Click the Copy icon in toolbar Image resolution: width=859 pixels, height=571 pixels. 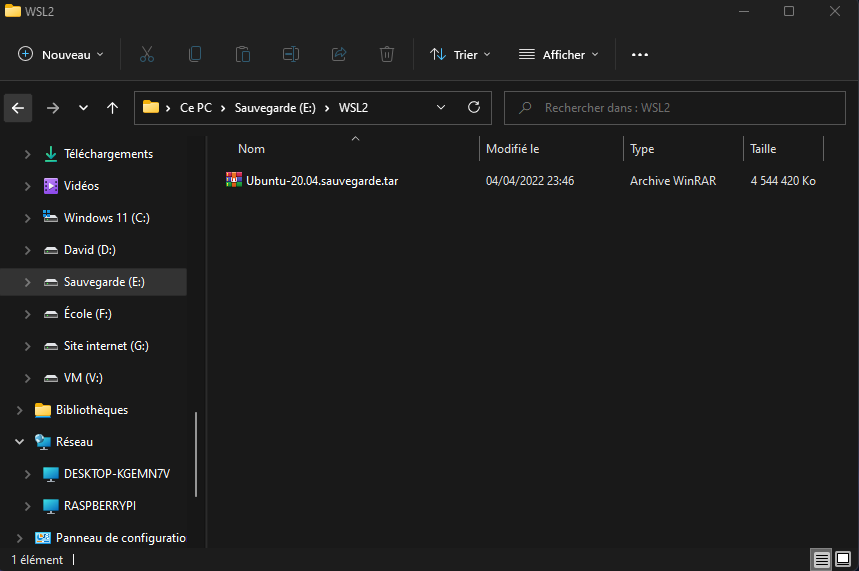pyautogui.click(x=194, y=54)
